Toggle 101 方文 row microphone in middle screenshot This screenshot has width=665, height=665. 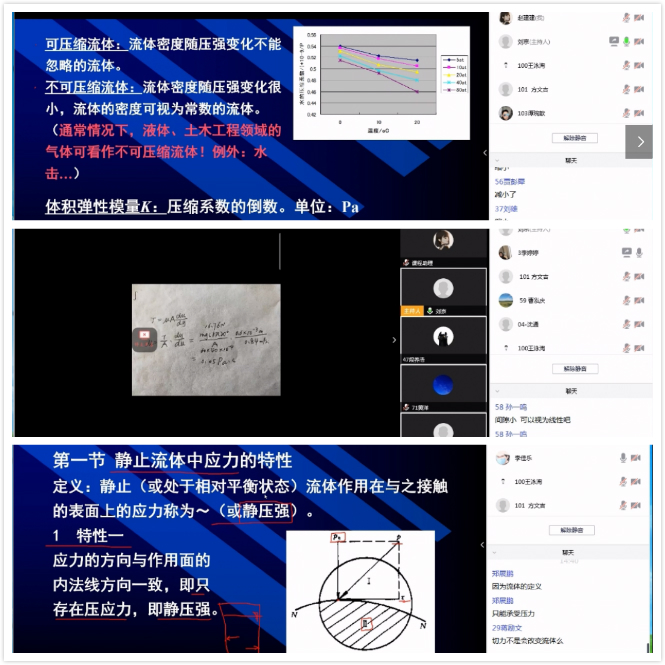pyautogui.click(x=626, y=277)
